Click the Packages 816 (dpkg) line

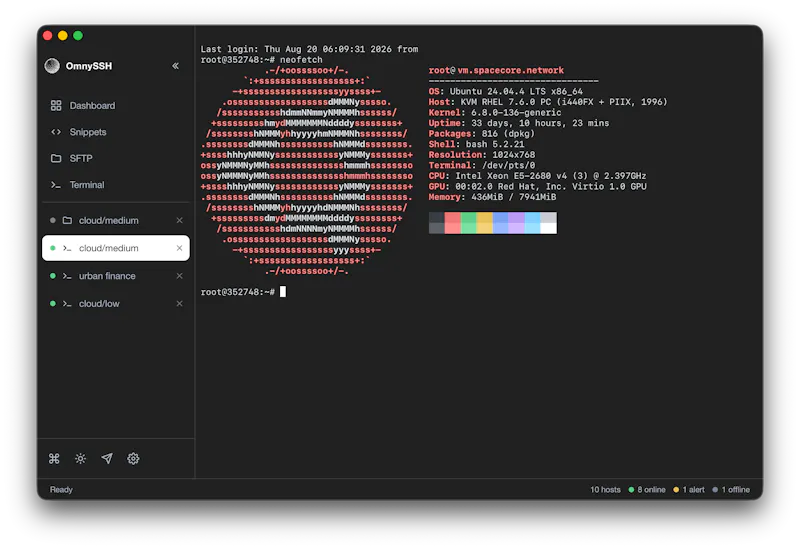482,134
